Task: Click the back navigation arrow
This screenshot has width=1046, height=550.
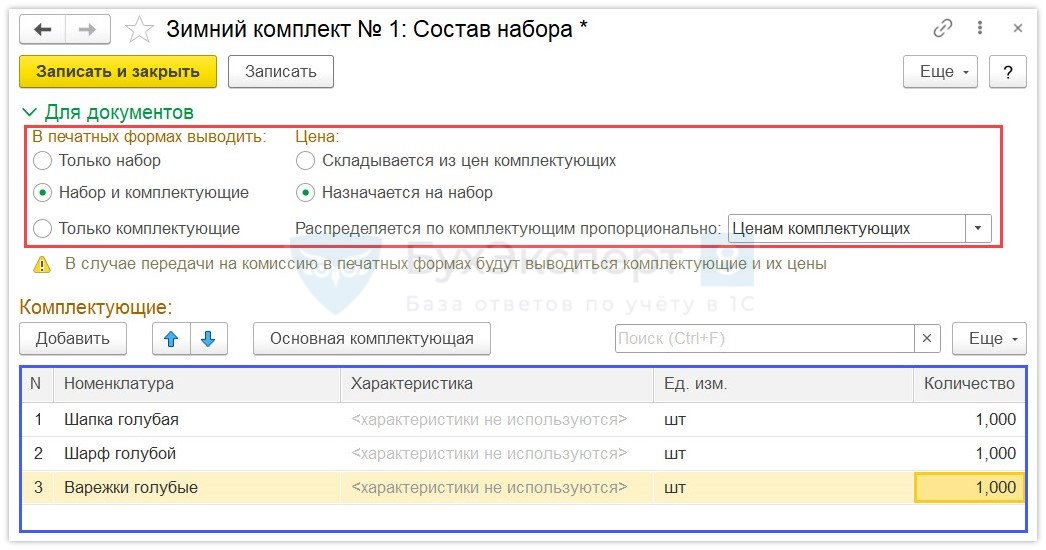Action: [43, 30]
